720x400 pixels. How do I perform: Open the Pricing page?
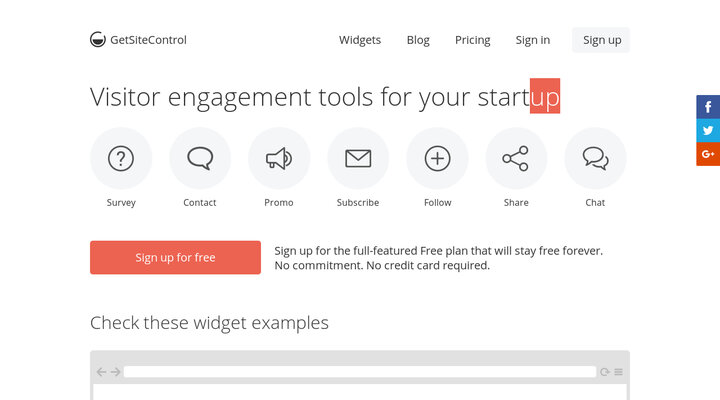[x=472, y=40]
